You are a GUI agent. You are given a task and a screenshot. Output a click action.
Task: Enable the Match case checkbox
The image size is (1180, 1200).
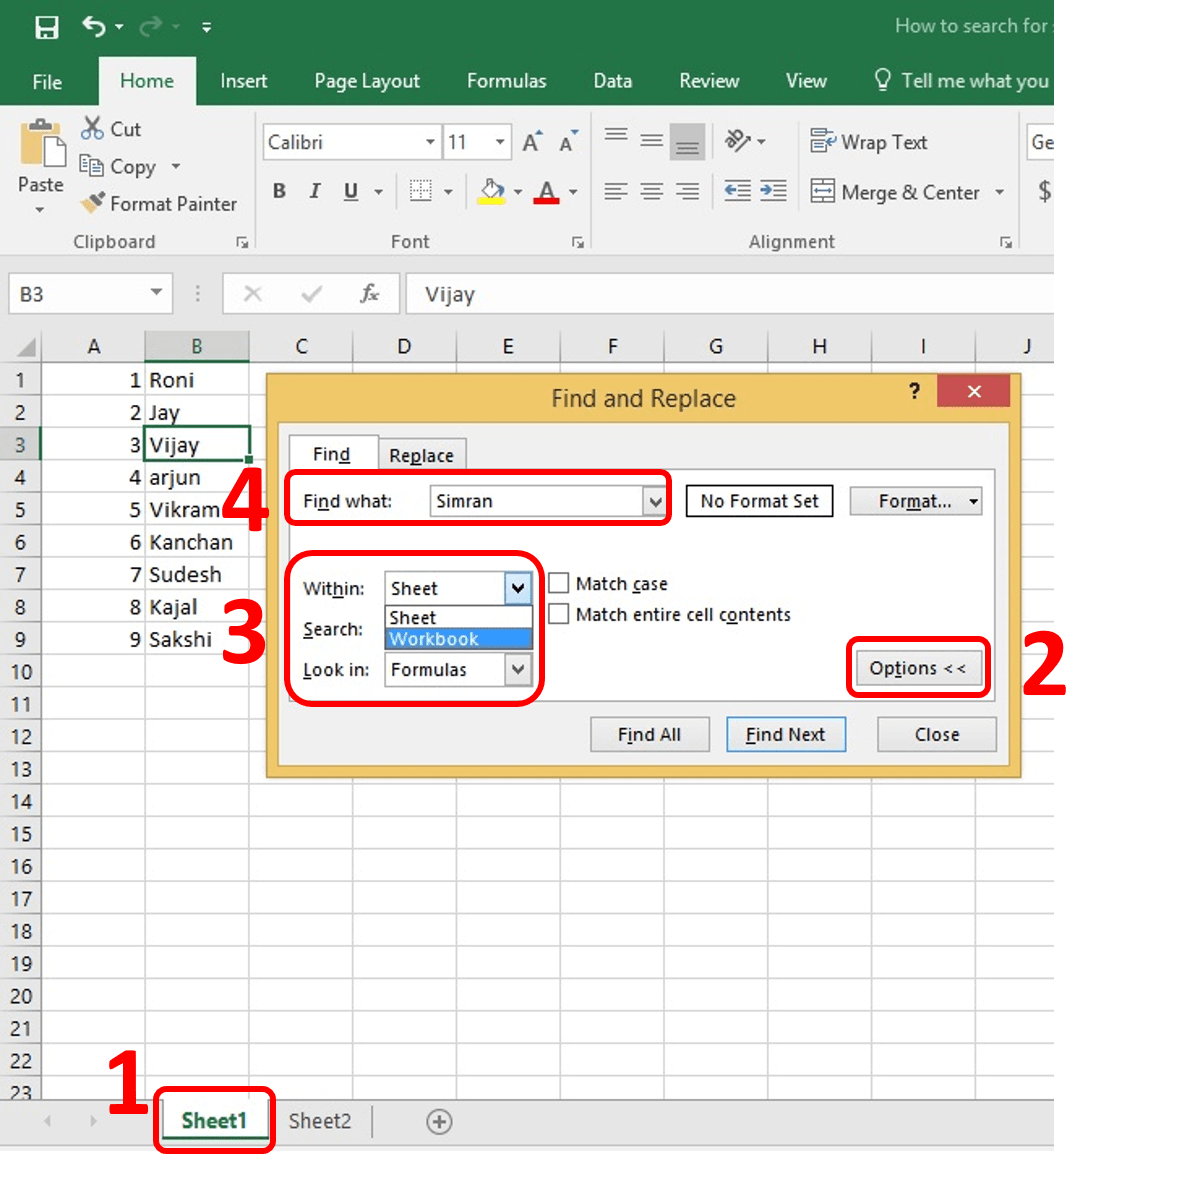pos(558,583)
